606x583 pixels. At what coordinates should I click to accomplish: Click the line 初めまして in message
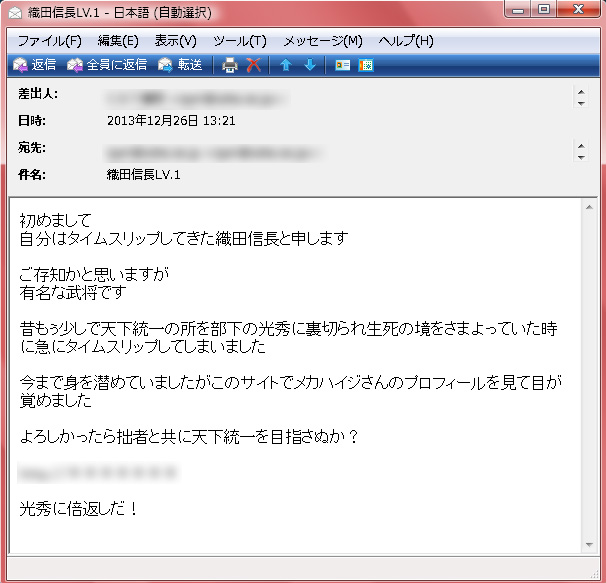coord(55,220)
